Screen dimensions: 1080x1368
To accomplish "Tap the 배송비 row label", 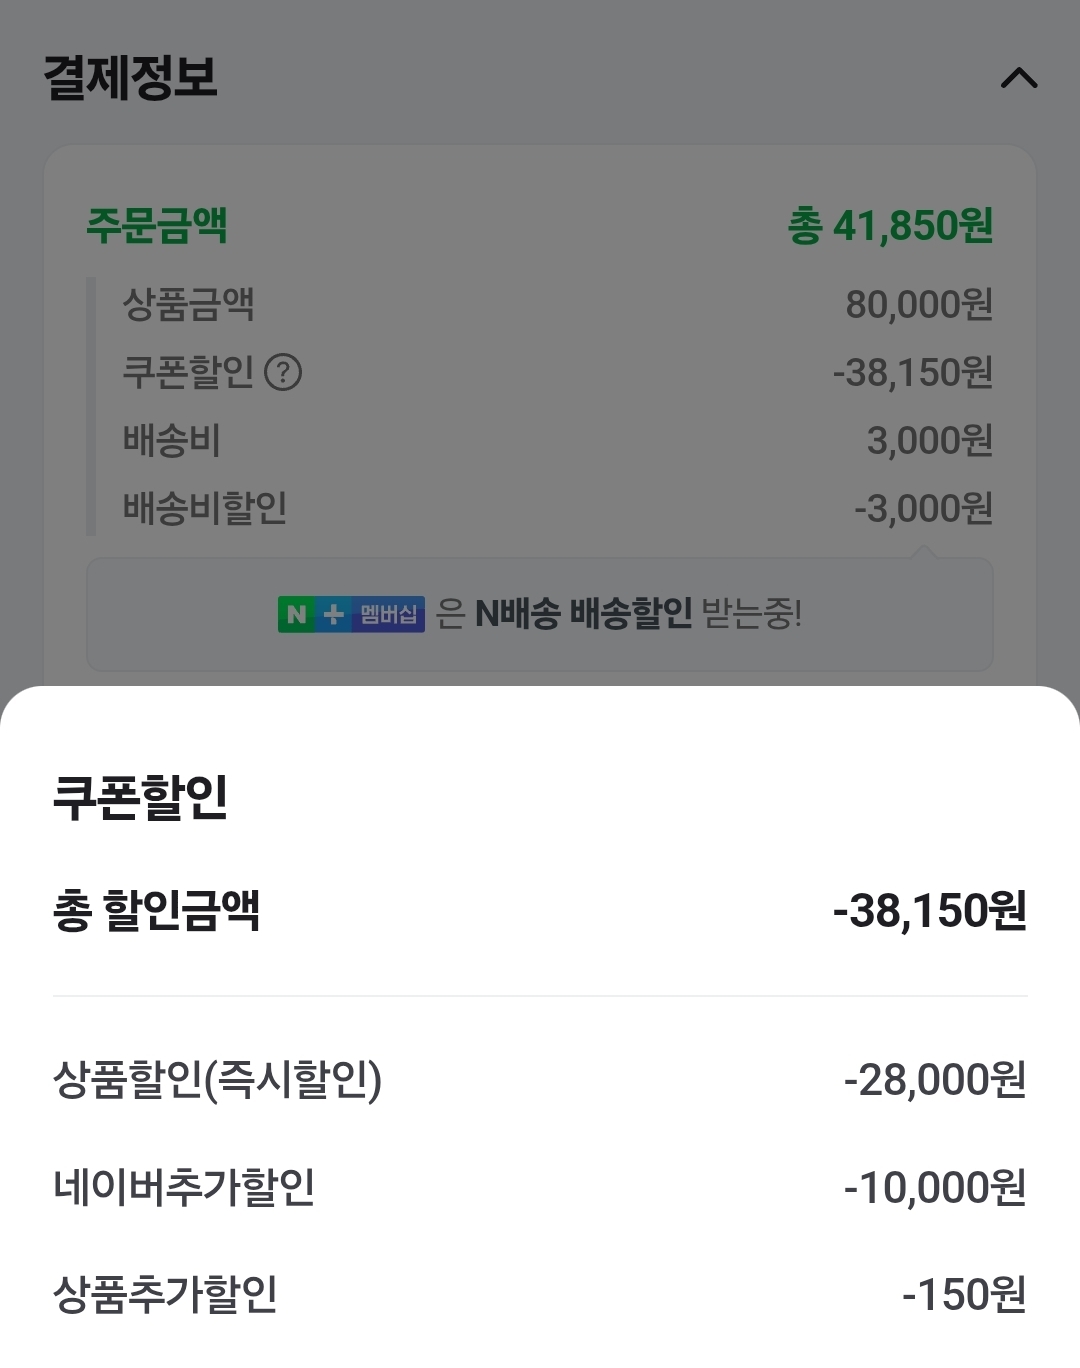I will tap(171, 440).
